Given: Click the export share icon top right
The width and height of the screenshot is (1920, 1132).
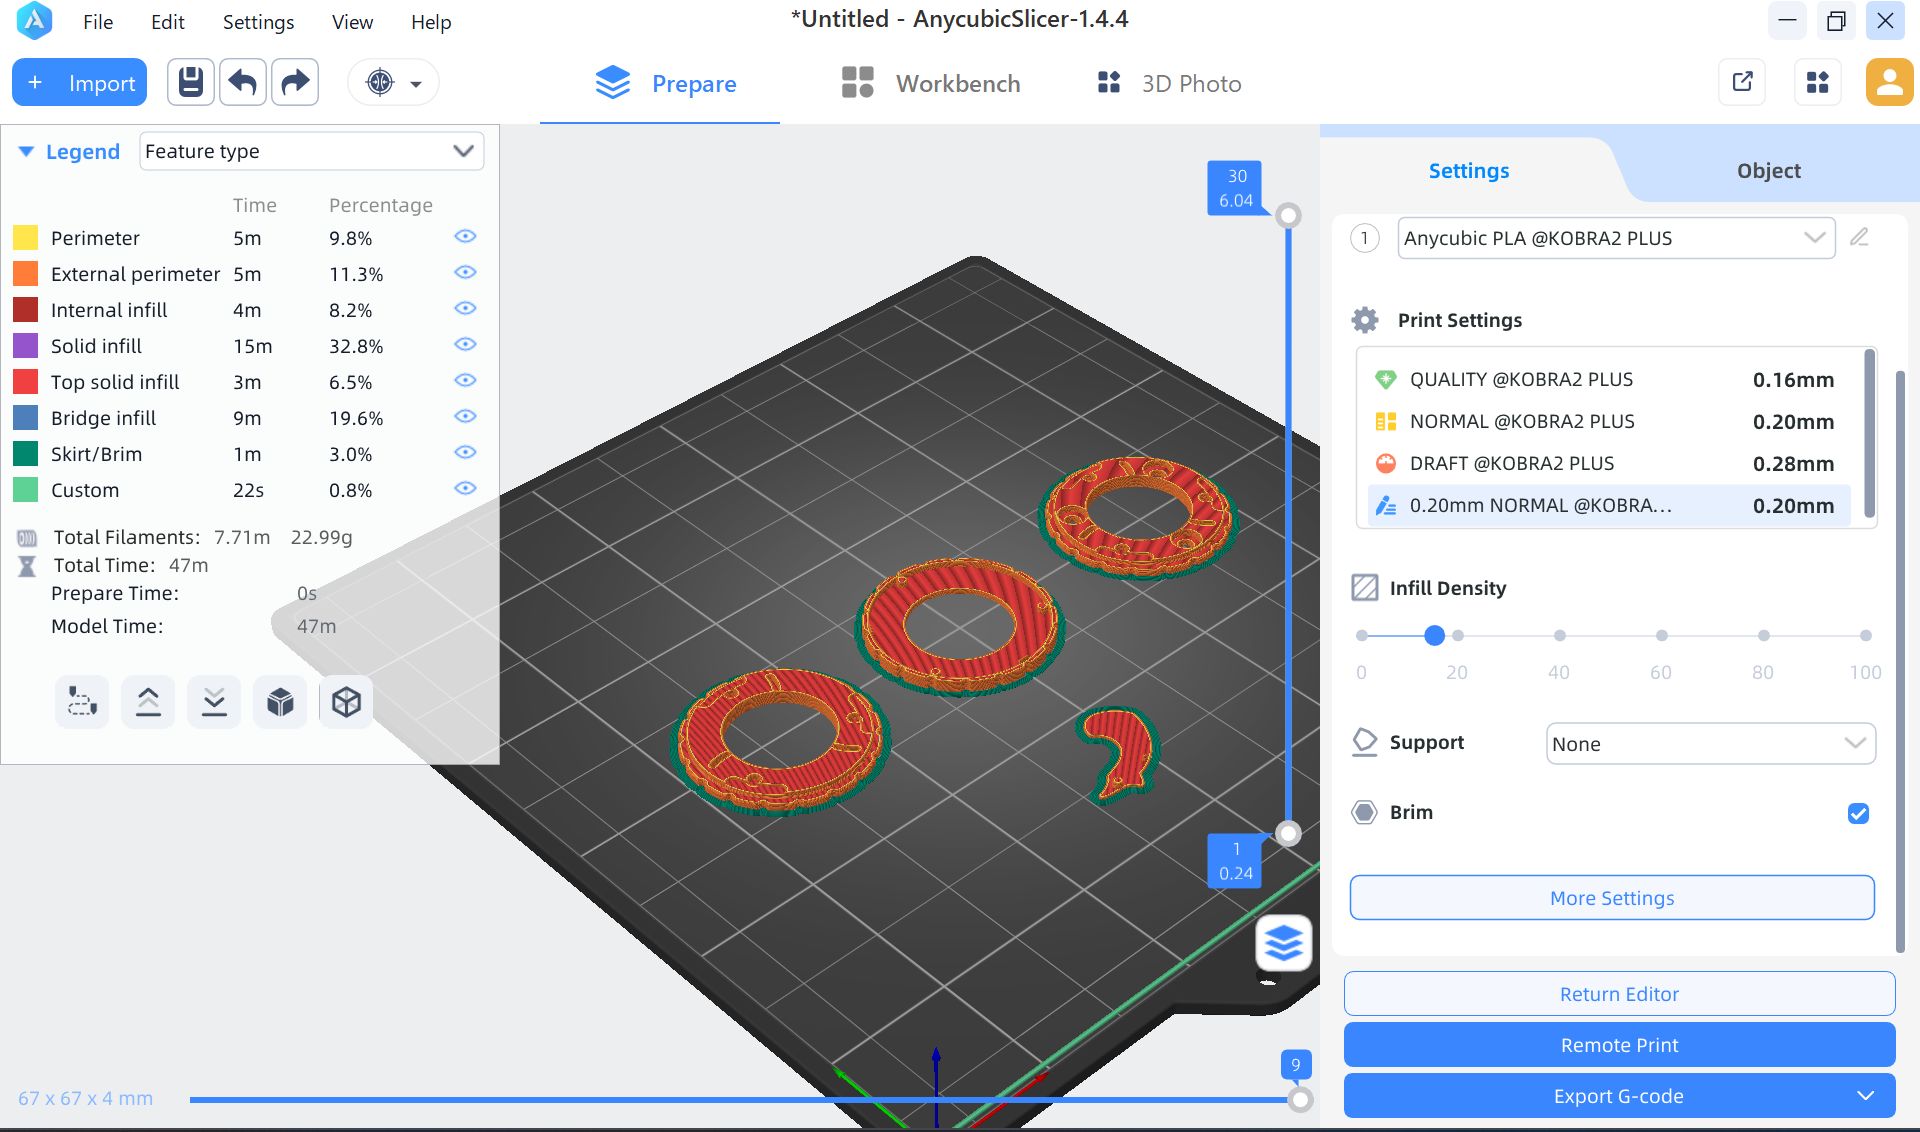Looking at the screenshot, I should [1742, 82].
